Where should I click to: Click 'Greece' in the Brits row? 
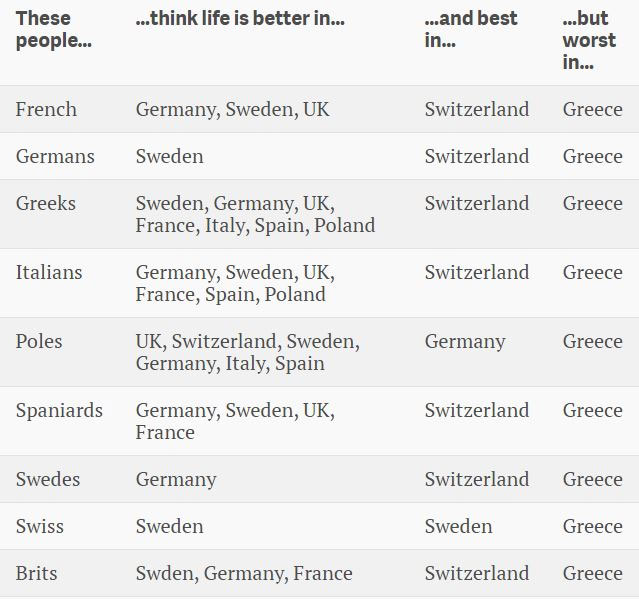[x=592, y=573]
